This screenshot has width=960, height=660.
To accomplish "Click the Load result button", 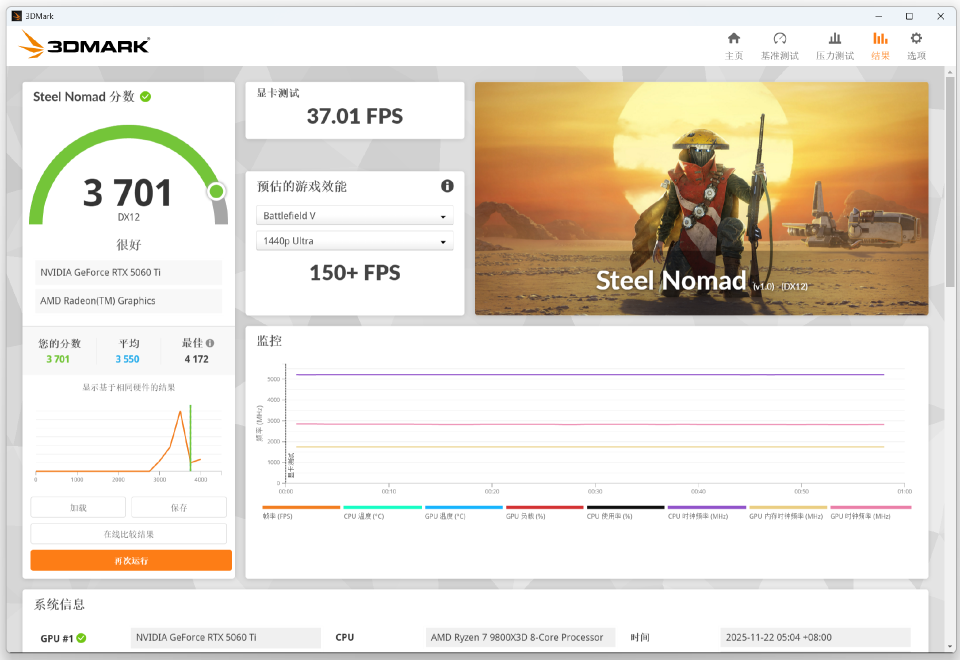I will click(x=78, y=508).
